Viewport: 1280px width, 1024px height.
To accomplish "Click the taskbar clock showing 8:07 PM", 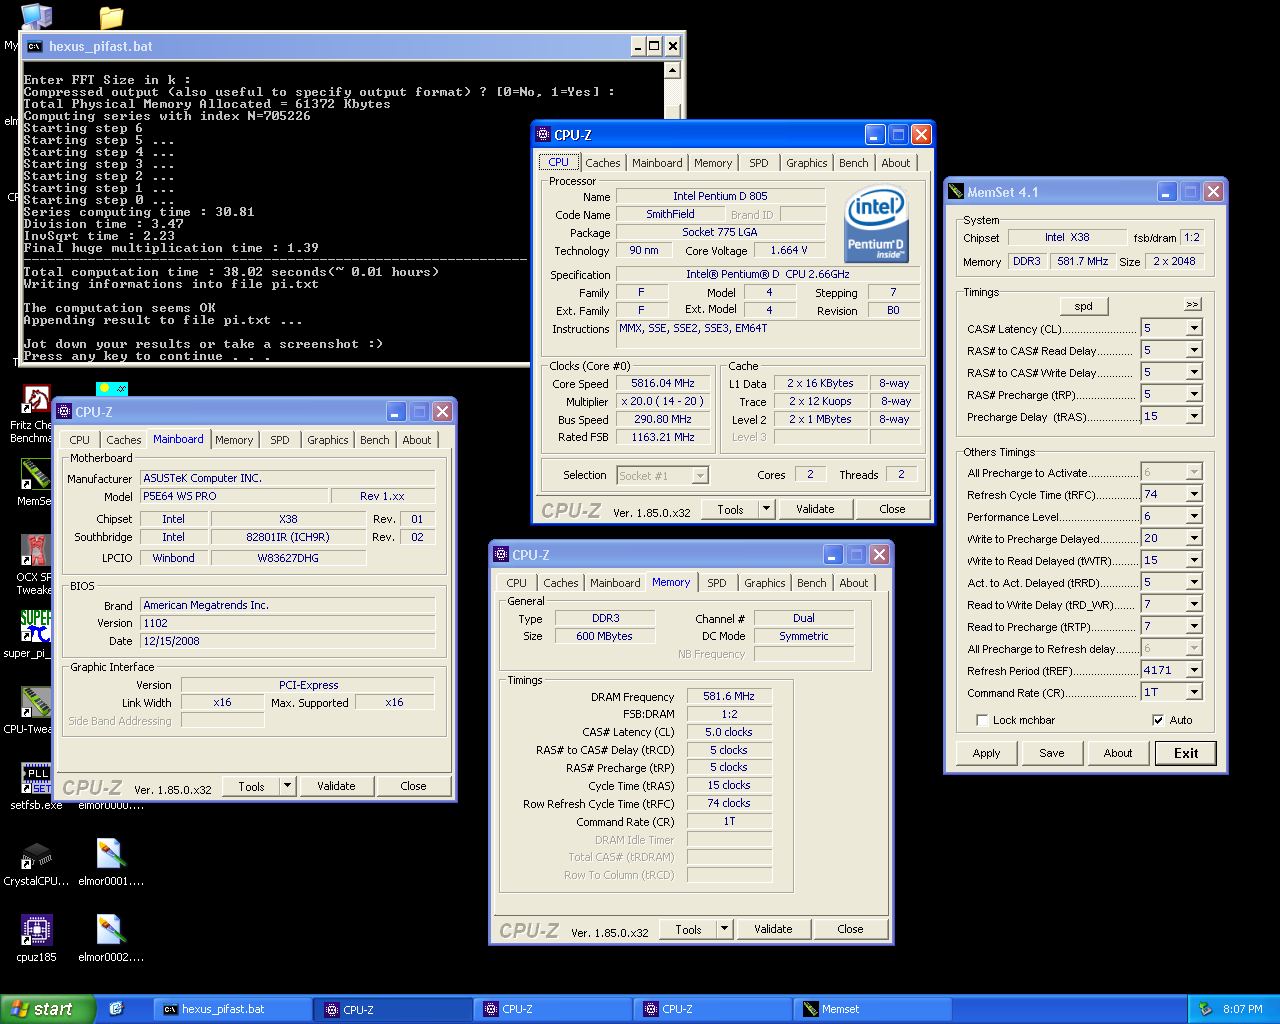I will click(1243, 1009).
